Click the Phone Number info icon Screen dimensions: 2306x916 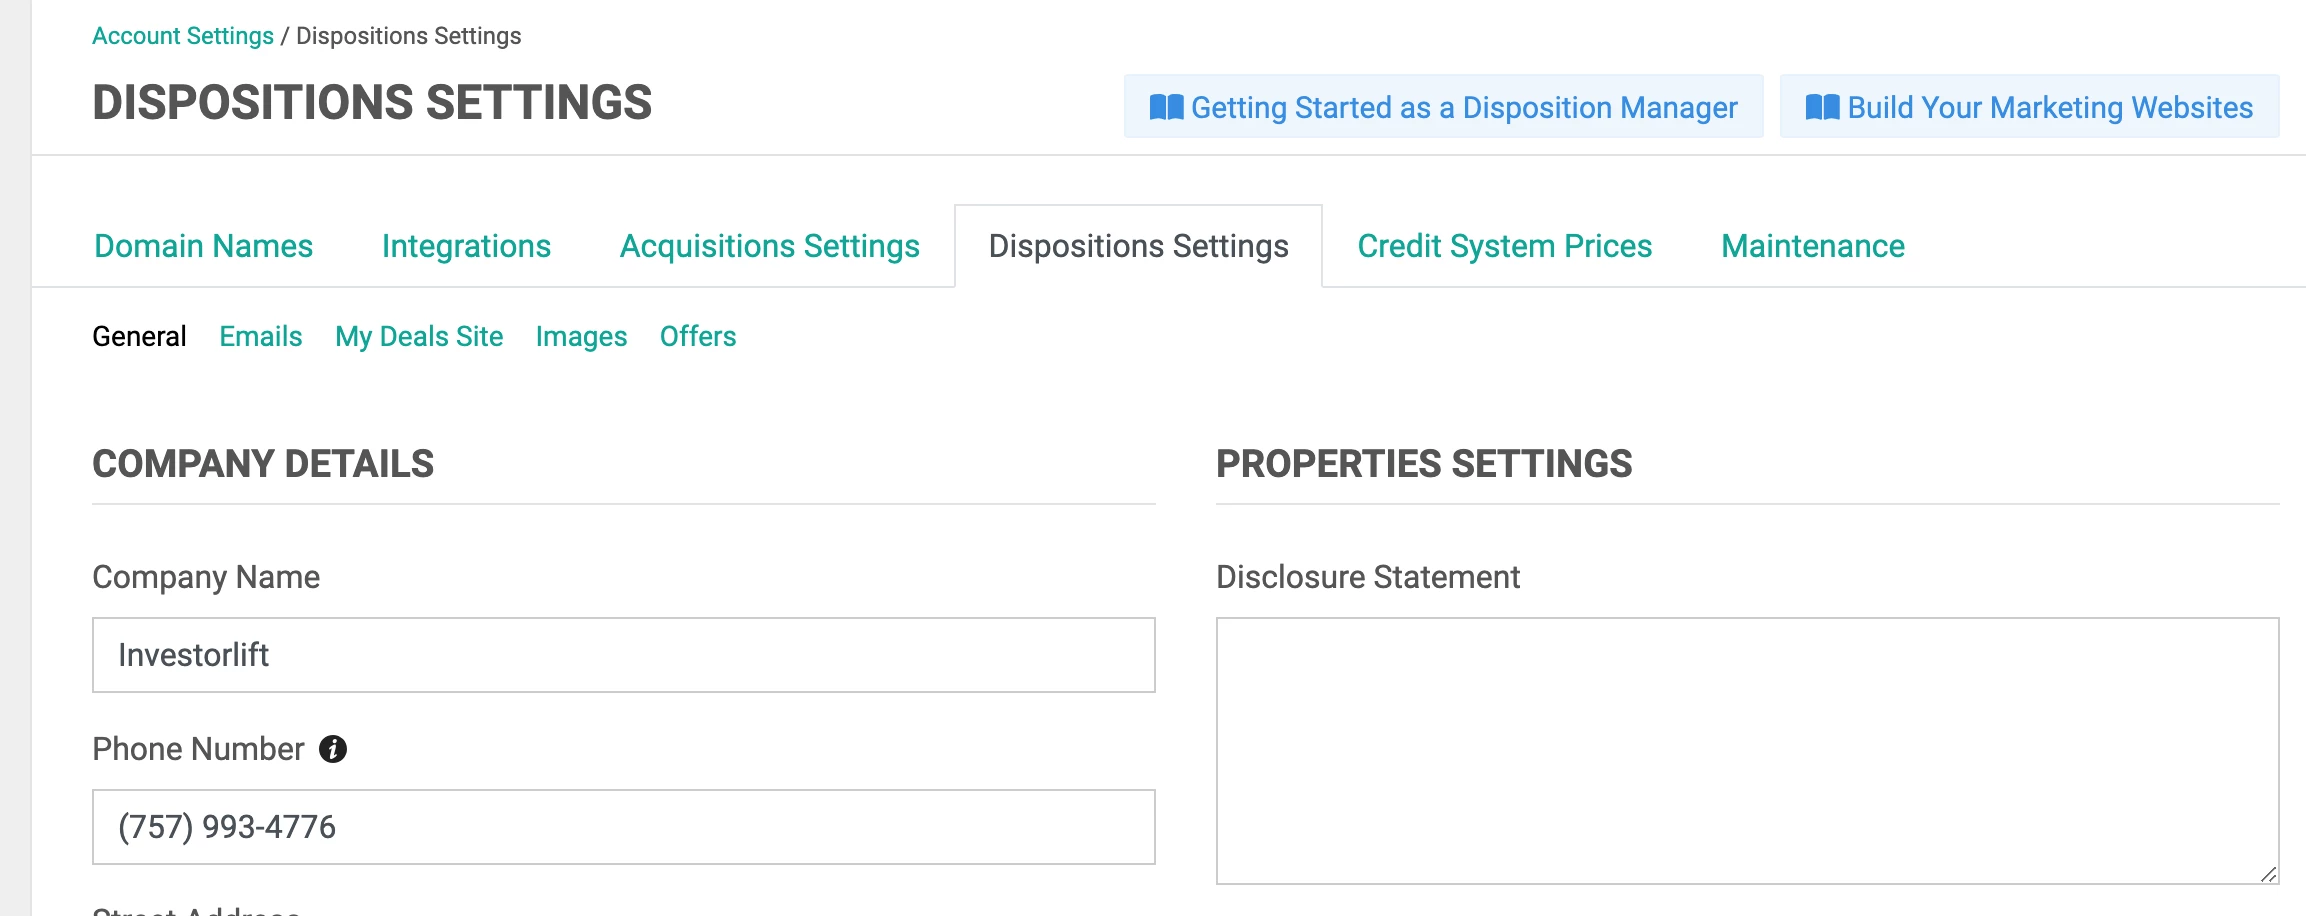click(x=333, y=749)
